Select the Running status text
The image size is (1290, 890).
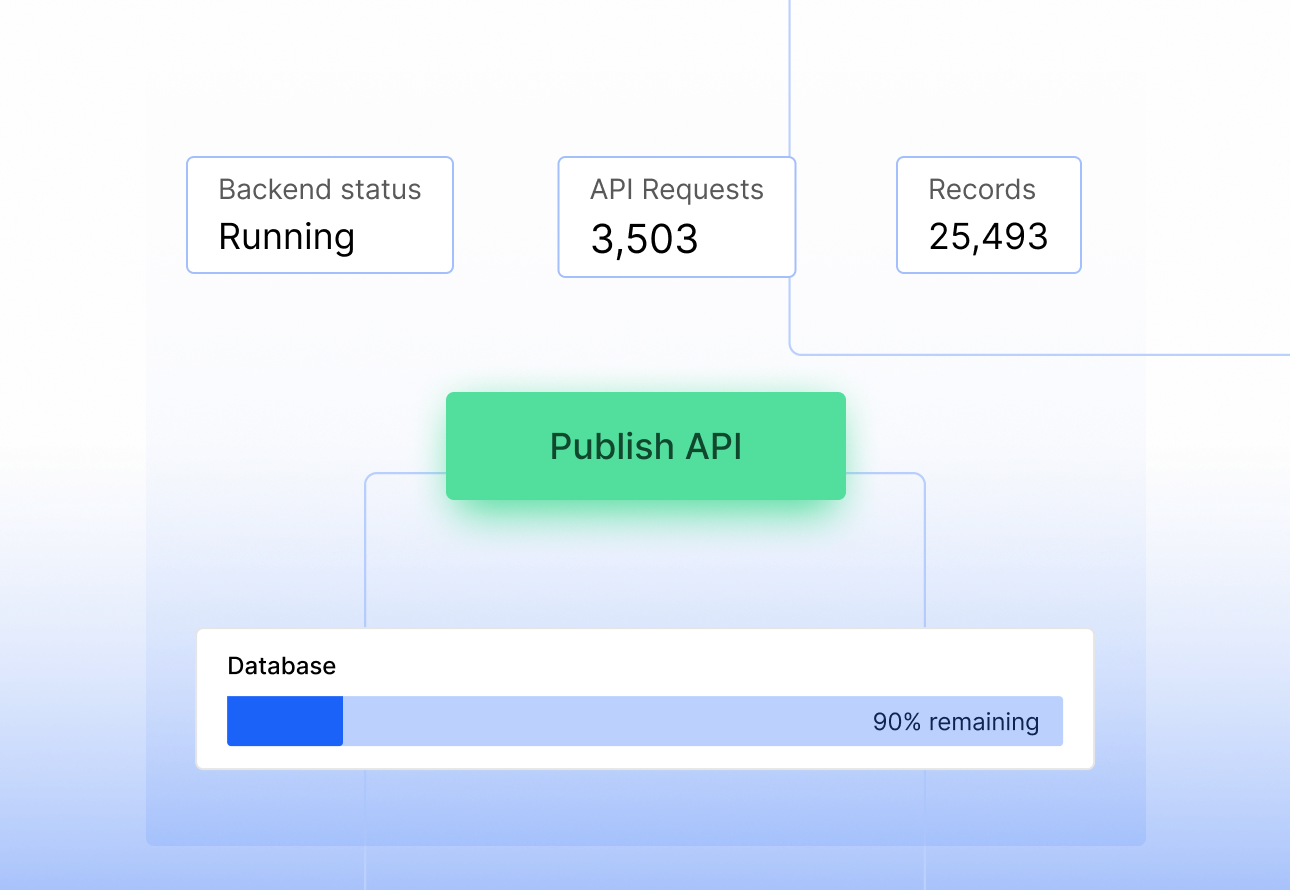(286, 238)
